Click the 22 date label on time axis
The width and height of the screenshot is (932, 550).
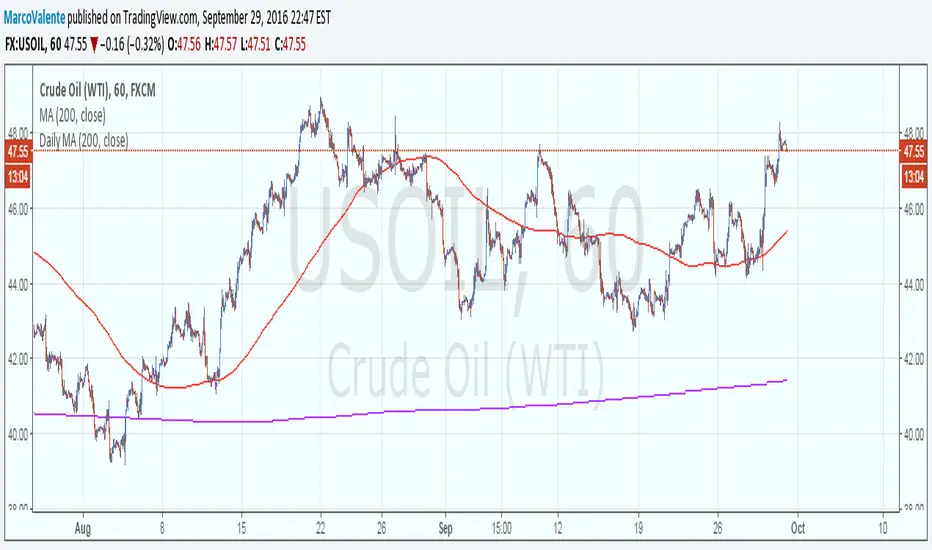click(320, 527)
